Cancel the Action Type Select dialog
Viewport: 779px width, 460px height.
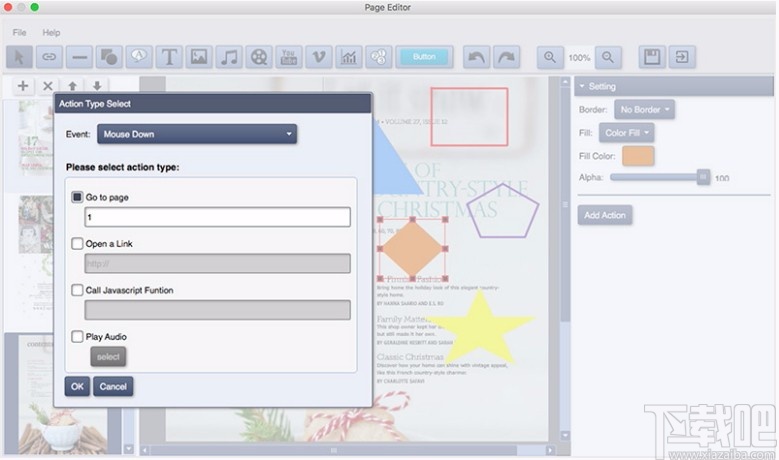[113, 386]
